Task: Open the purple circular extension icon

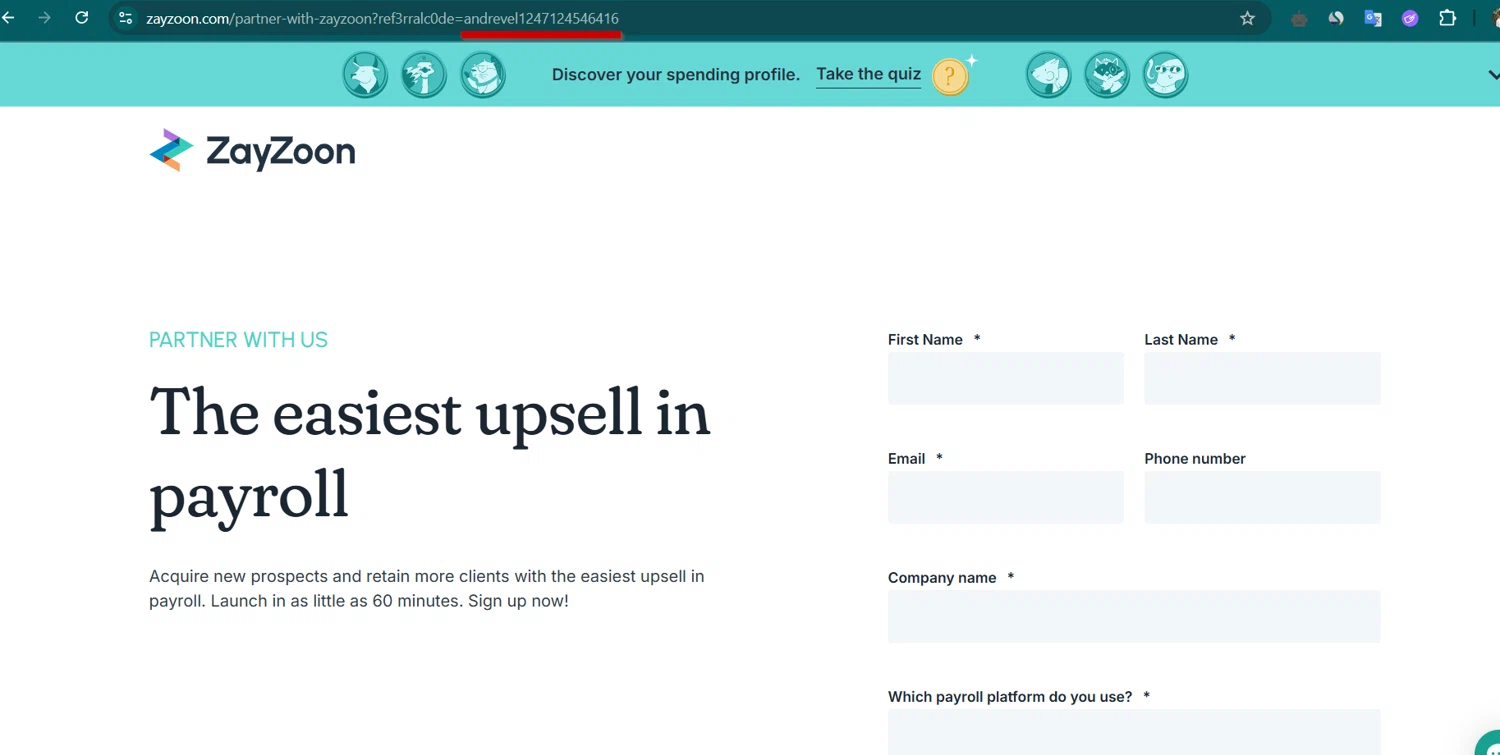Action: [1410, 19]
